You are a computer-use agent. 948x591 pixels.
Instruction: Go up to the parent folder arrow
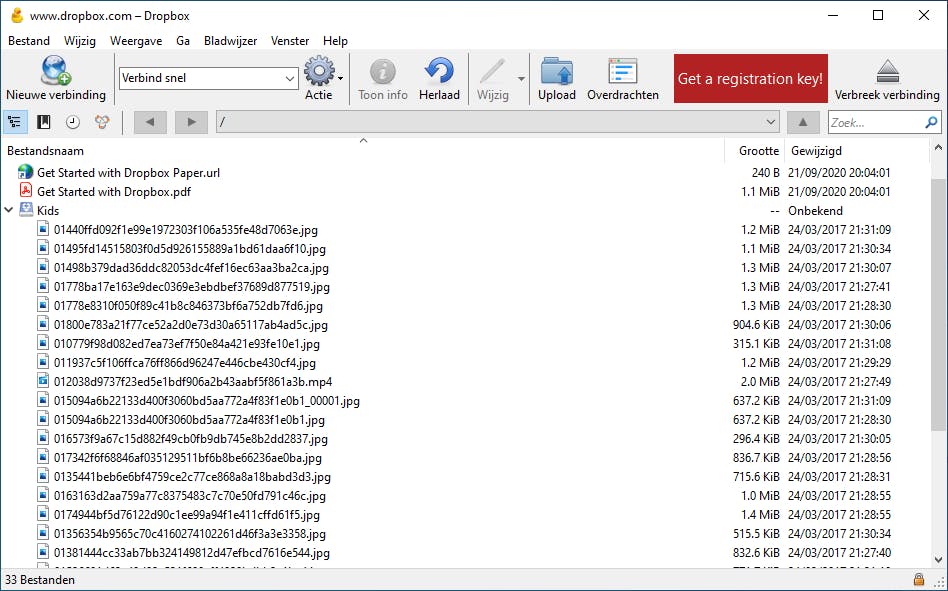[x=803, y=122]
